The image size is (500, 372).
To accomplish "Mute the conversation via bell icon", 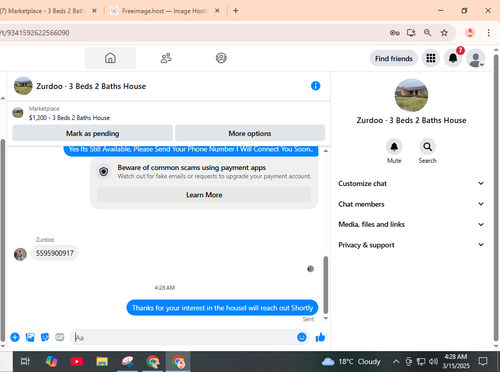I will coord(394,147).
